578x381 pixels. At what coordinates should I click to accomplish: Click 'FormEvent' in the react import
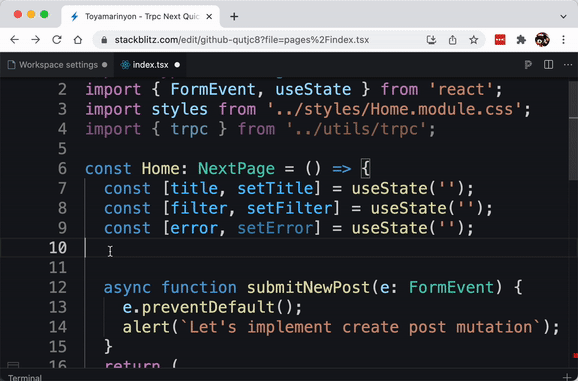[x=213, y=90]
